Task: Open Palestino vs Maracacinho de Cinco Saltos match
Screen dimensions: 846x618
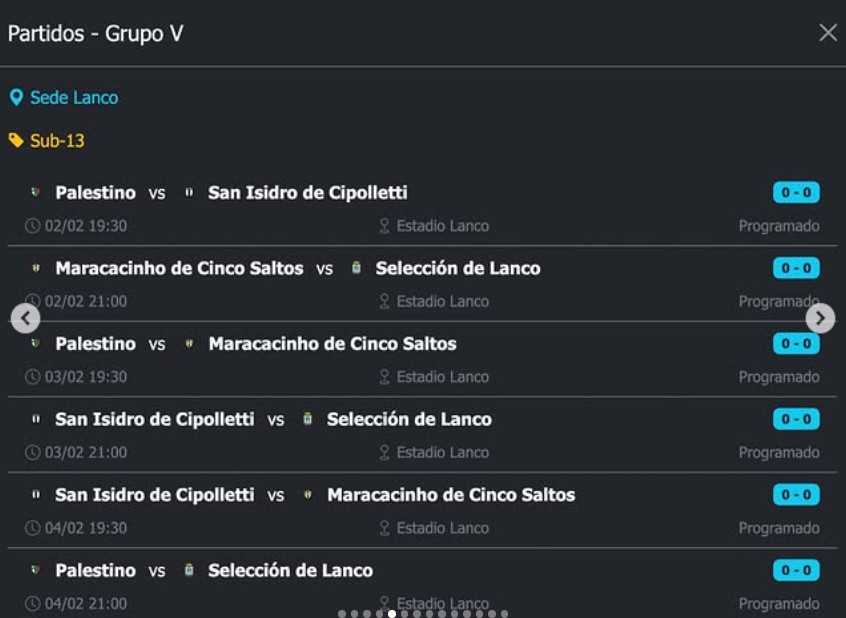Action: click(x=255, y=344)
